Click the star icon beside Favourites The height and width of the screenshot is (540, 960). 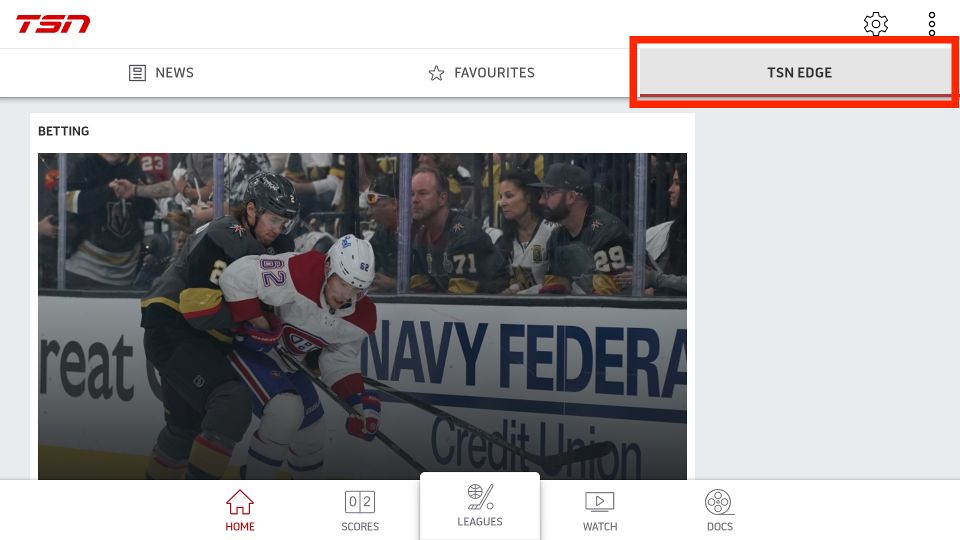click(x=436, y=73)
